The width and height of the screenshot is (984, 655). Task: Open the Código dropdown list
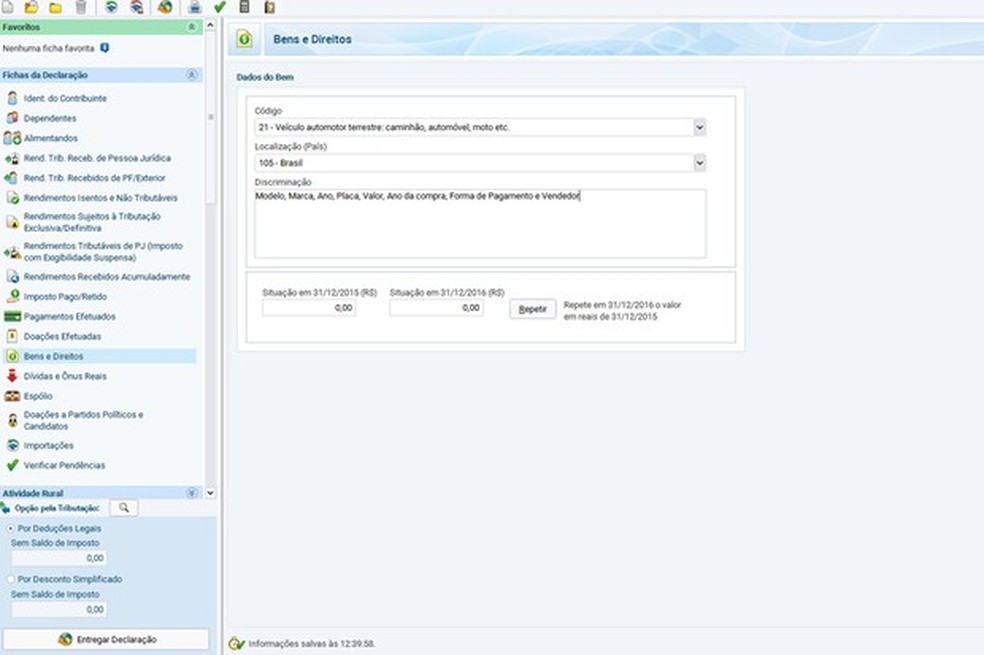[x=699, y=127]
